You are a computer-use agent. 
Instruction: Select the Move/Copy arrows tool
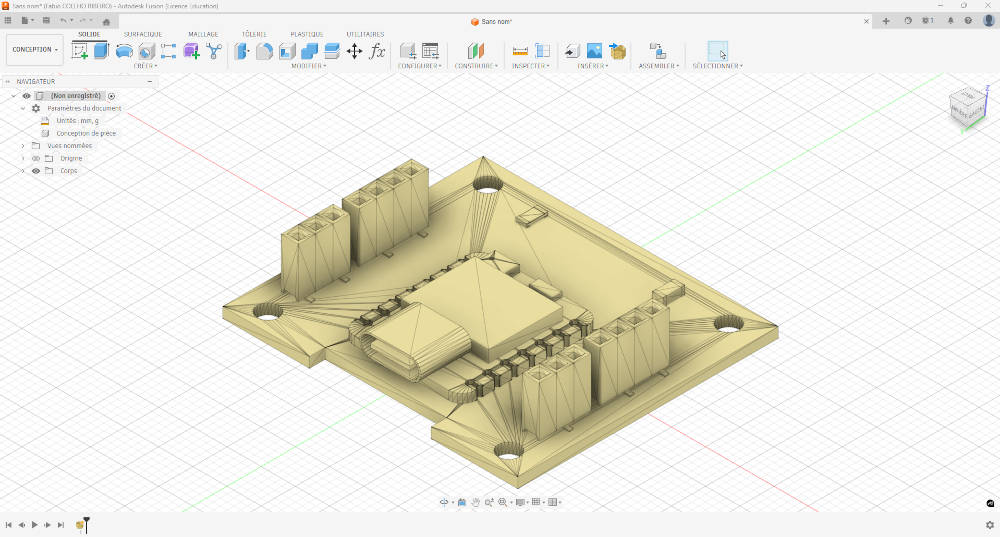[x=354, y=51]
